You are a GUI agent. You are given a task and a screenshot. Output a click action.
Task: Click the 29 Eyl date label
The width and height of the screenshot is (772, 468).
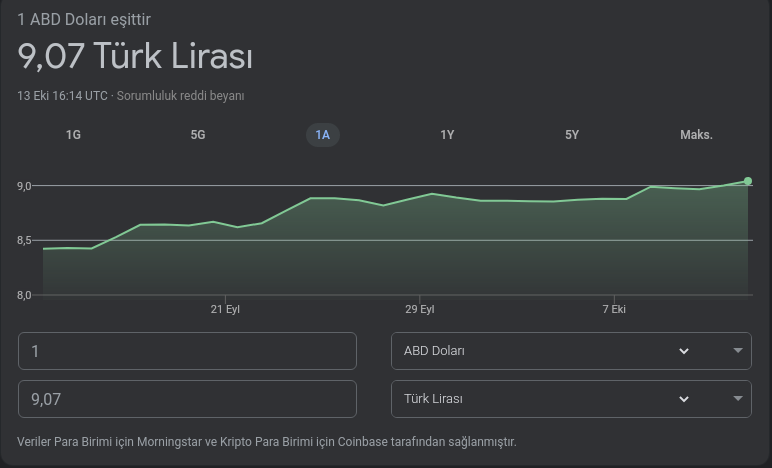point(420,310)
